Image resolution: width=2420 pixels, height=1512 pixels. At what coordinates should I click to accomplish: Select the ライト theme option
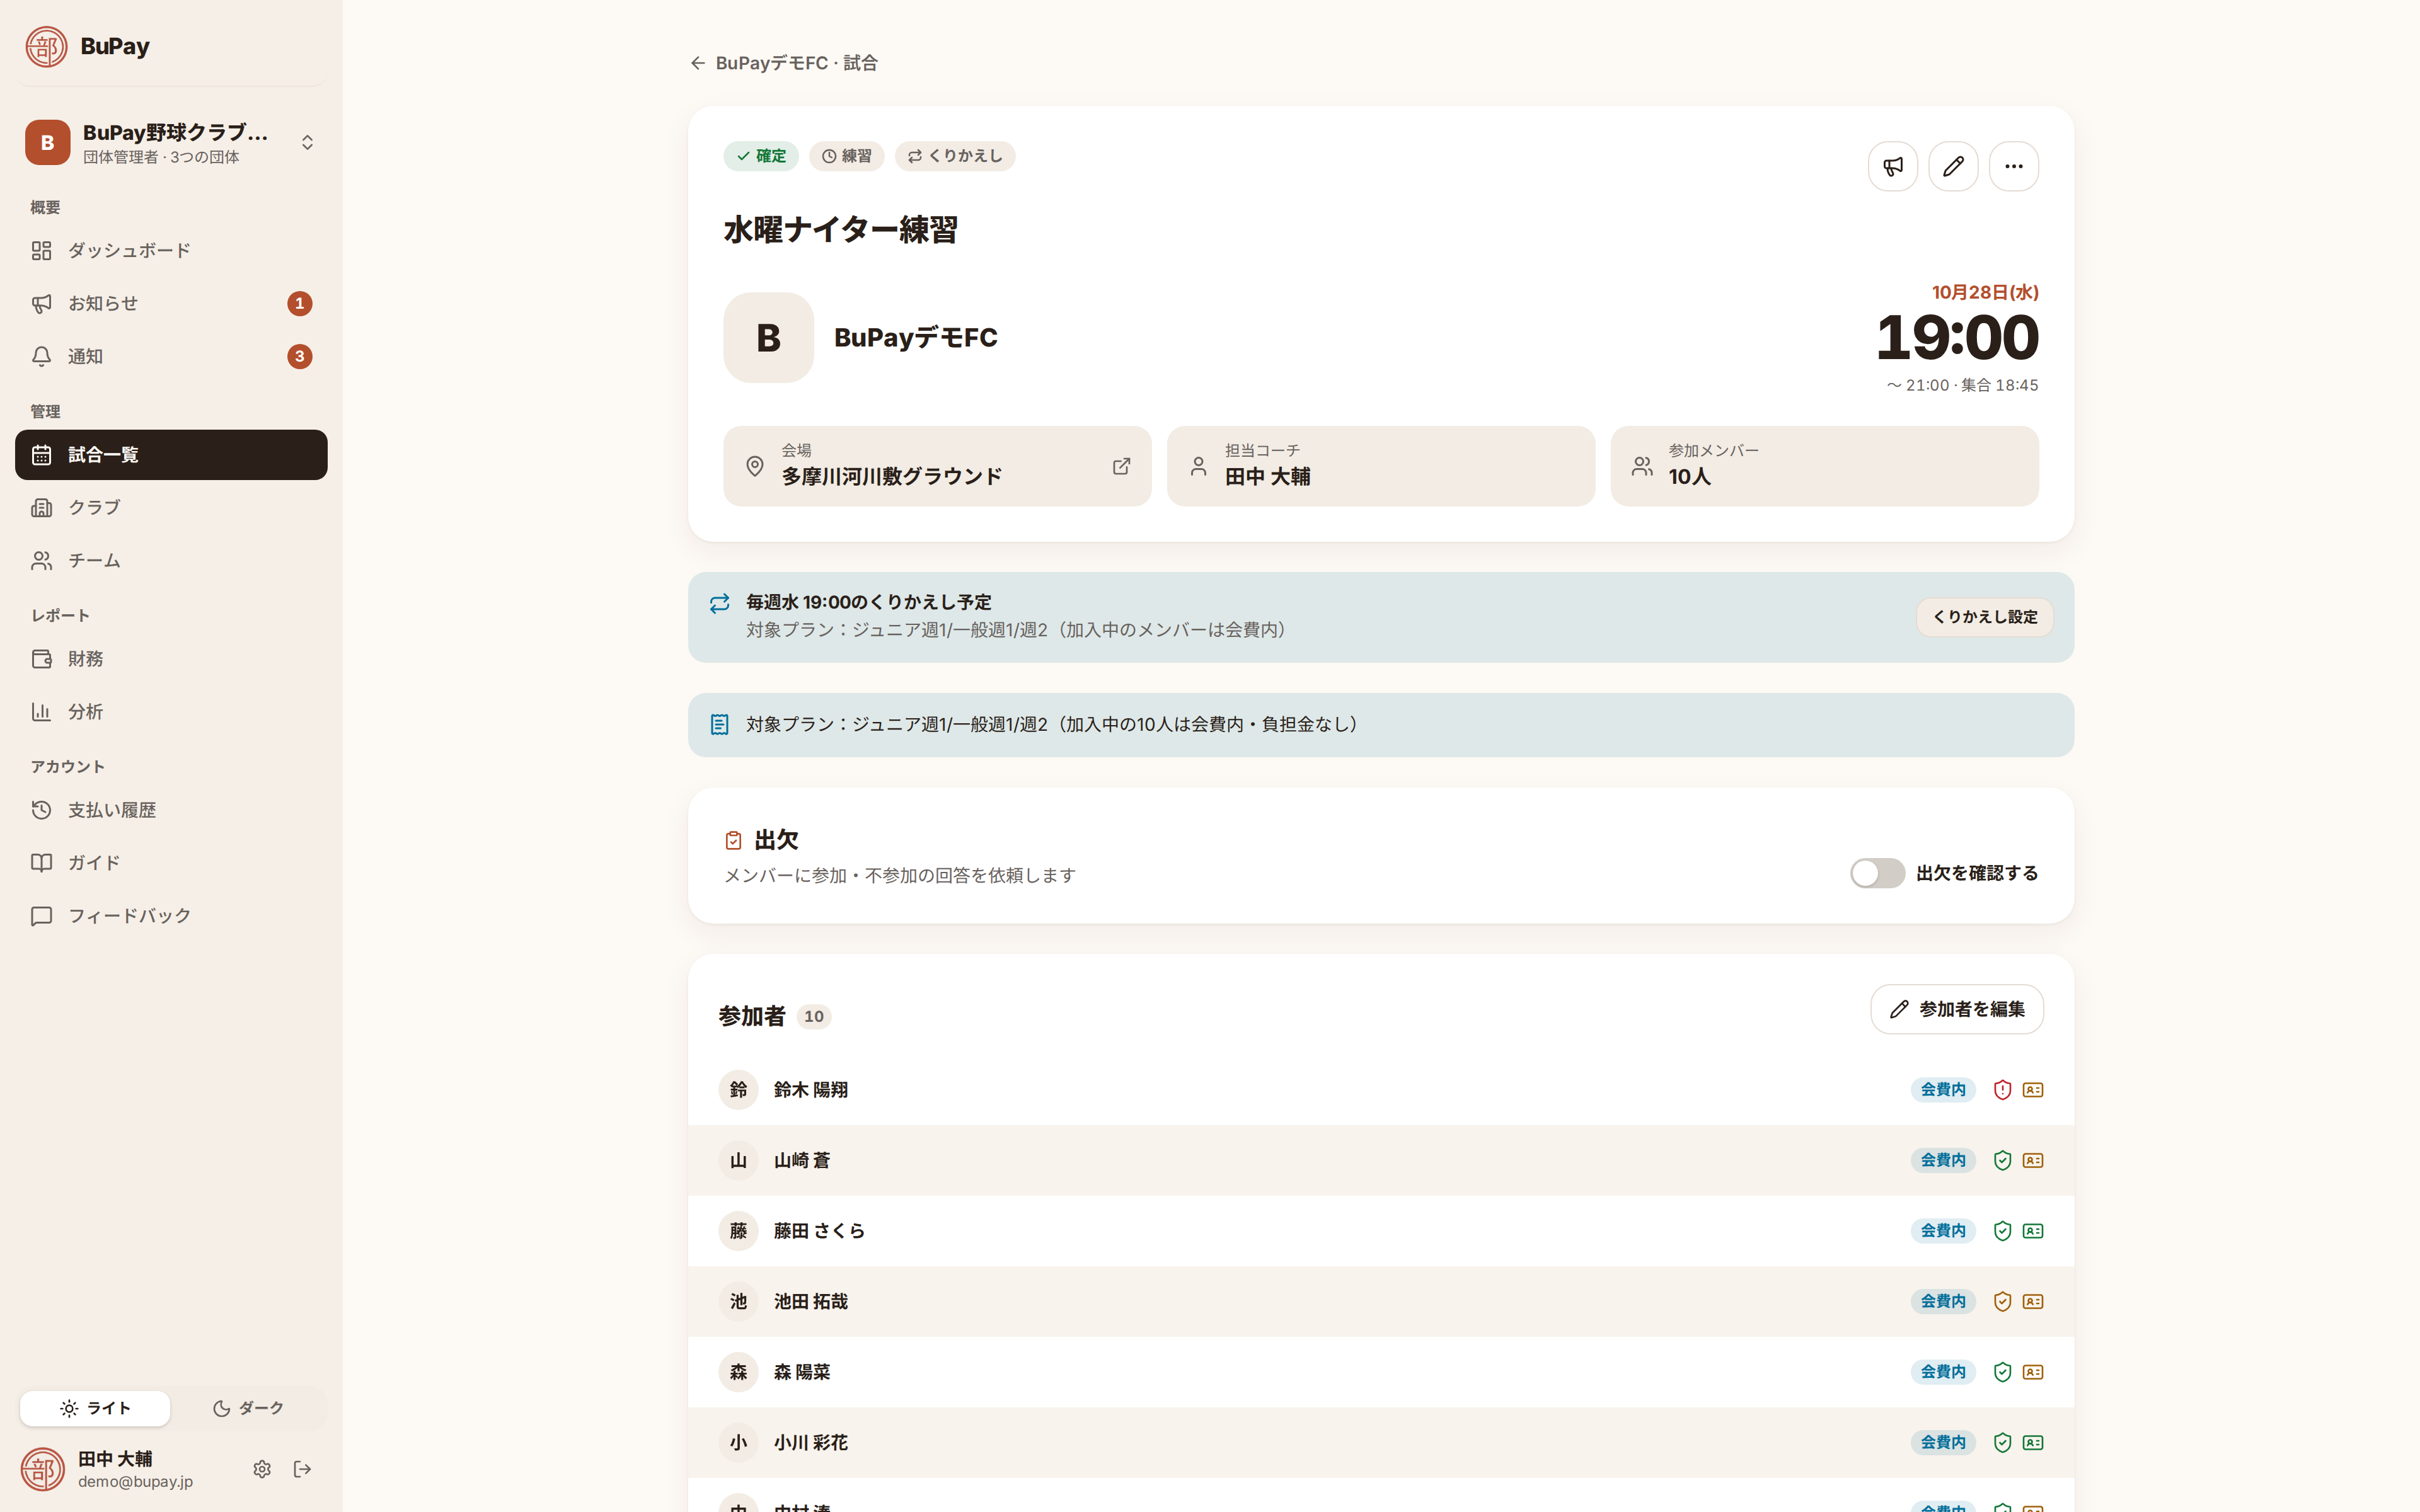95,1408
